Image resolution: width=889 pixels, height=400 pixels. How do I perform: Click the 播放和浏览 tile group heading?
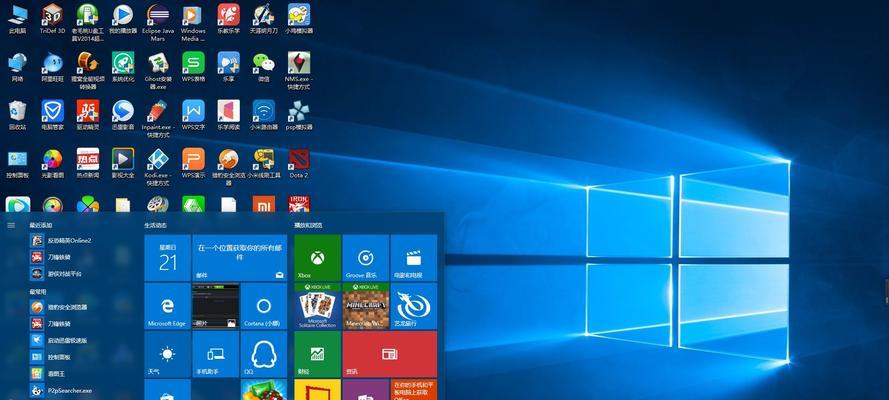tap(308, 225)
